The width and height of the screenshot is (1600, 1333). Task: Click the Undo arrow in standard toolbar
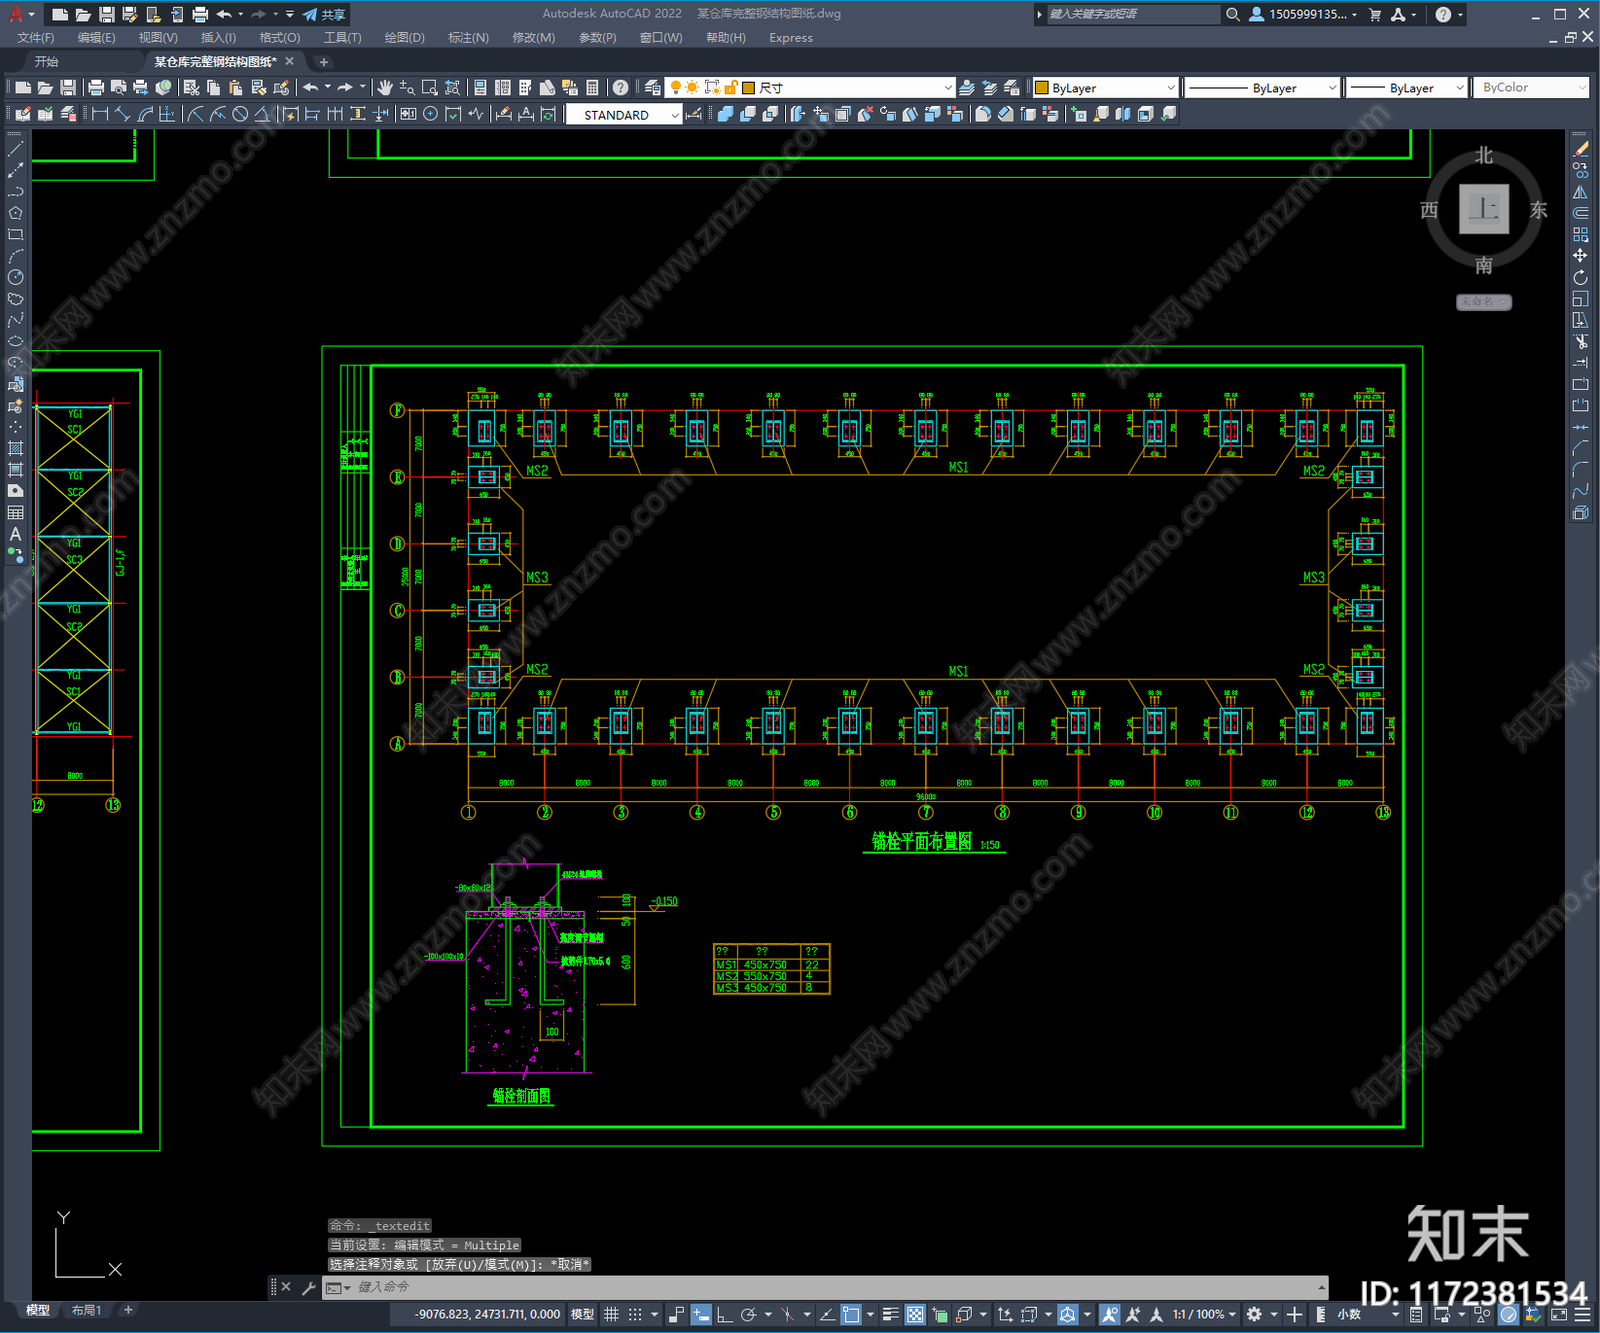(x=311, y=88)
